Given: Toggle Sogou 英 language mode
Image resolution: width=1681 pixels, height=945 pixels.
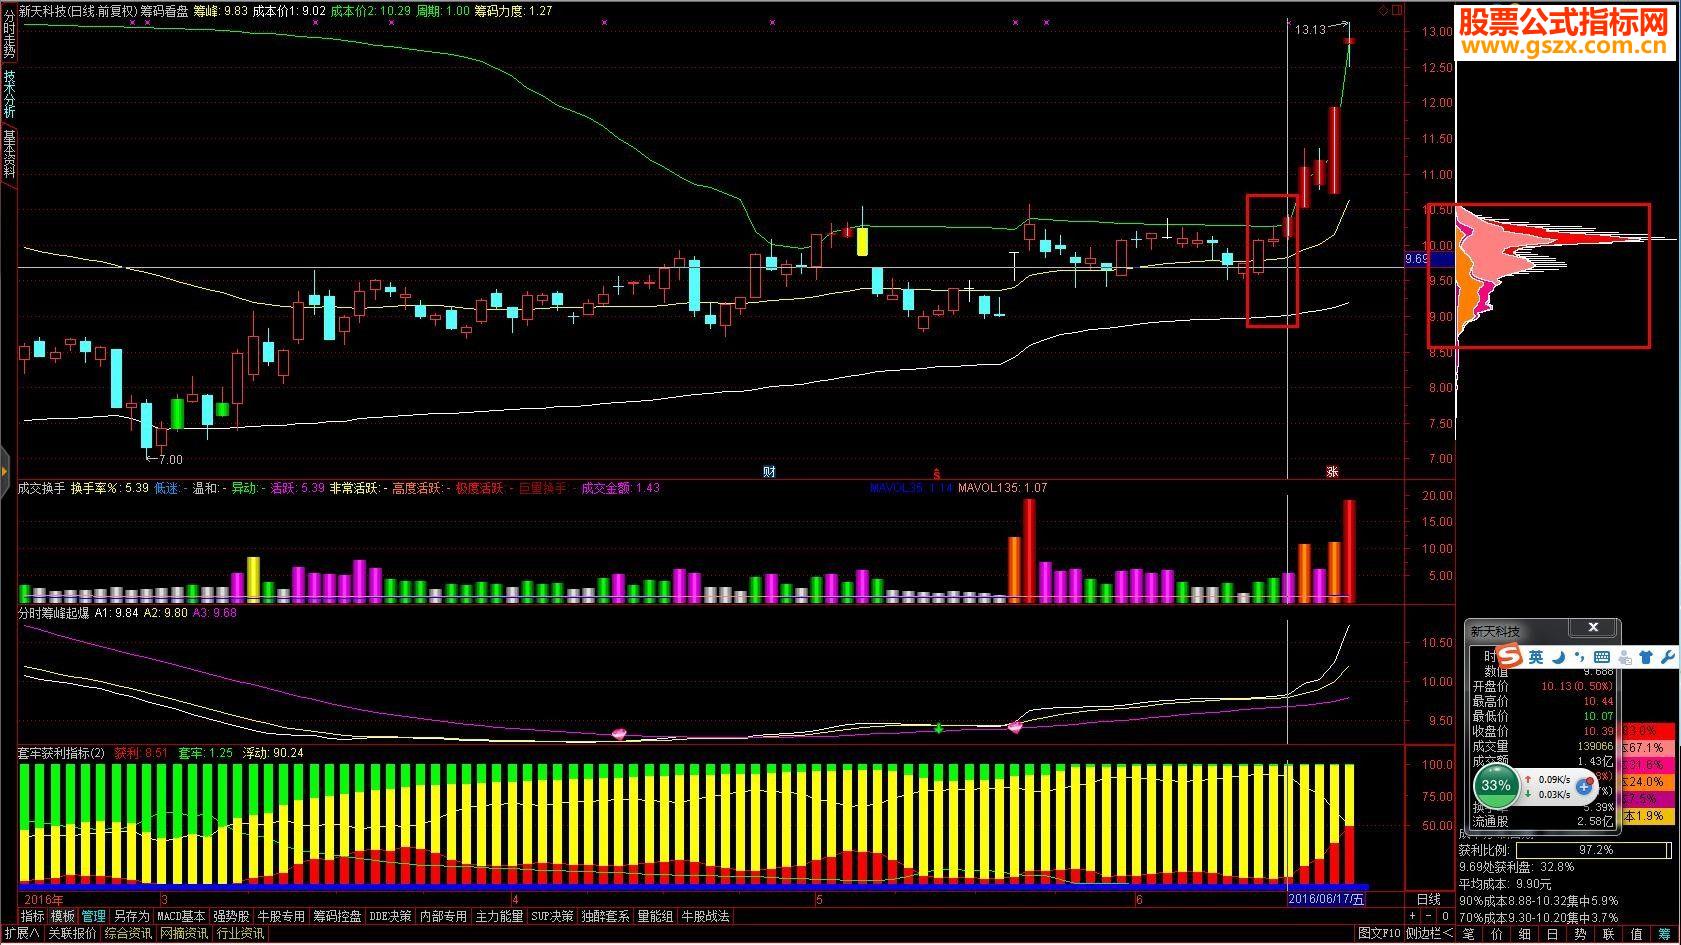Looking at the screenshot, I should pos(1536,657).
